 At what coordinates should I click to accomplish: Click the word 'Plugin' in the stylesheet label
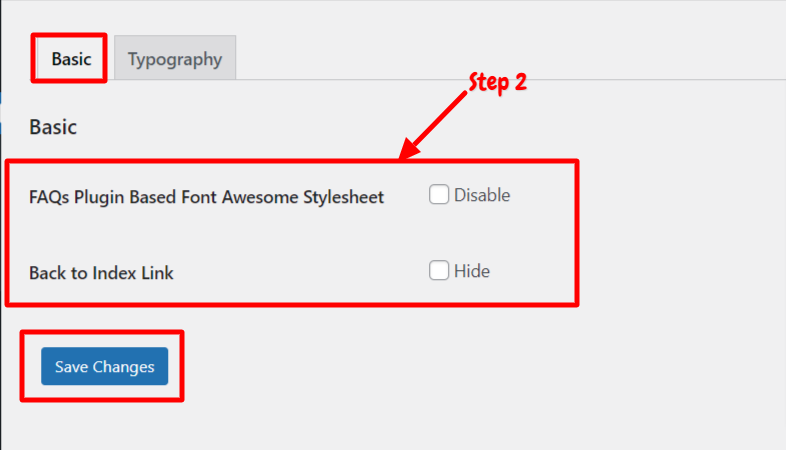(99, 197)
